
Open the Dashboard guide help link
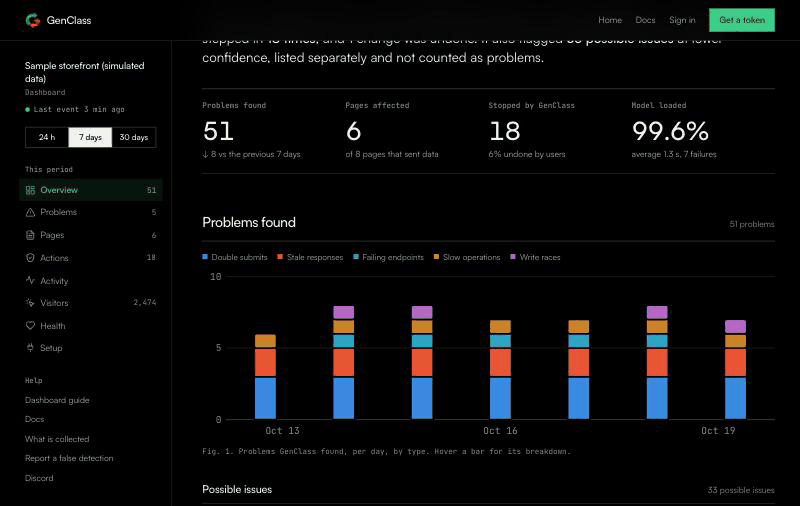pyautogui.click(x=57, y=400)
